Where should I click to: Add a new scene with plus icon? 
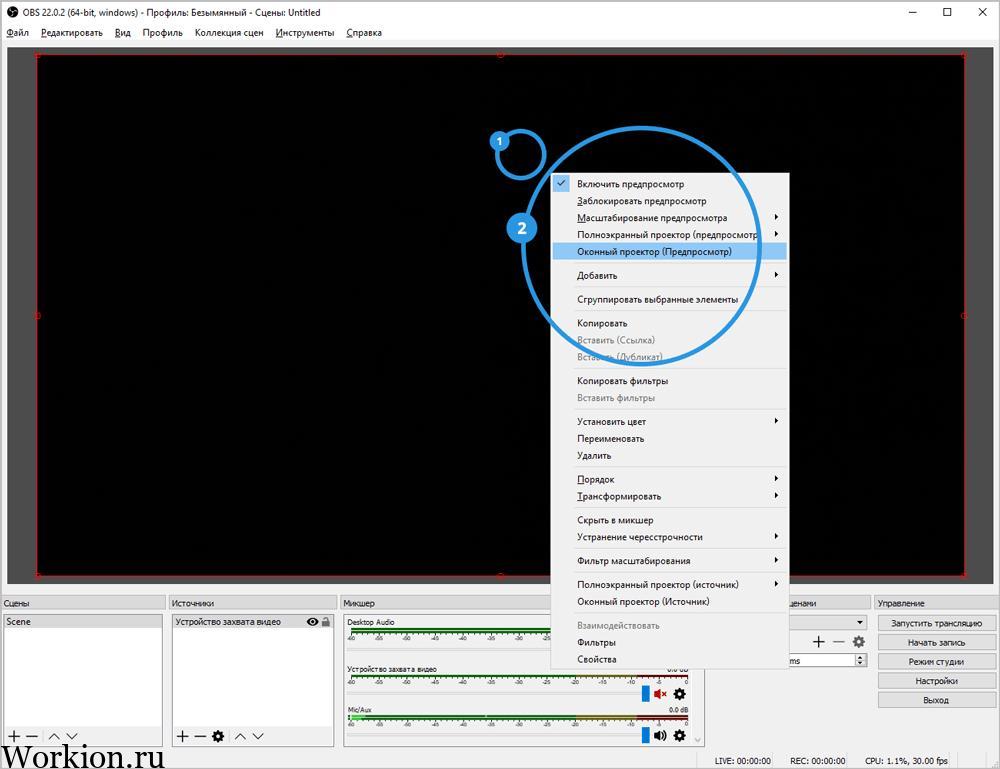(14, 736)
